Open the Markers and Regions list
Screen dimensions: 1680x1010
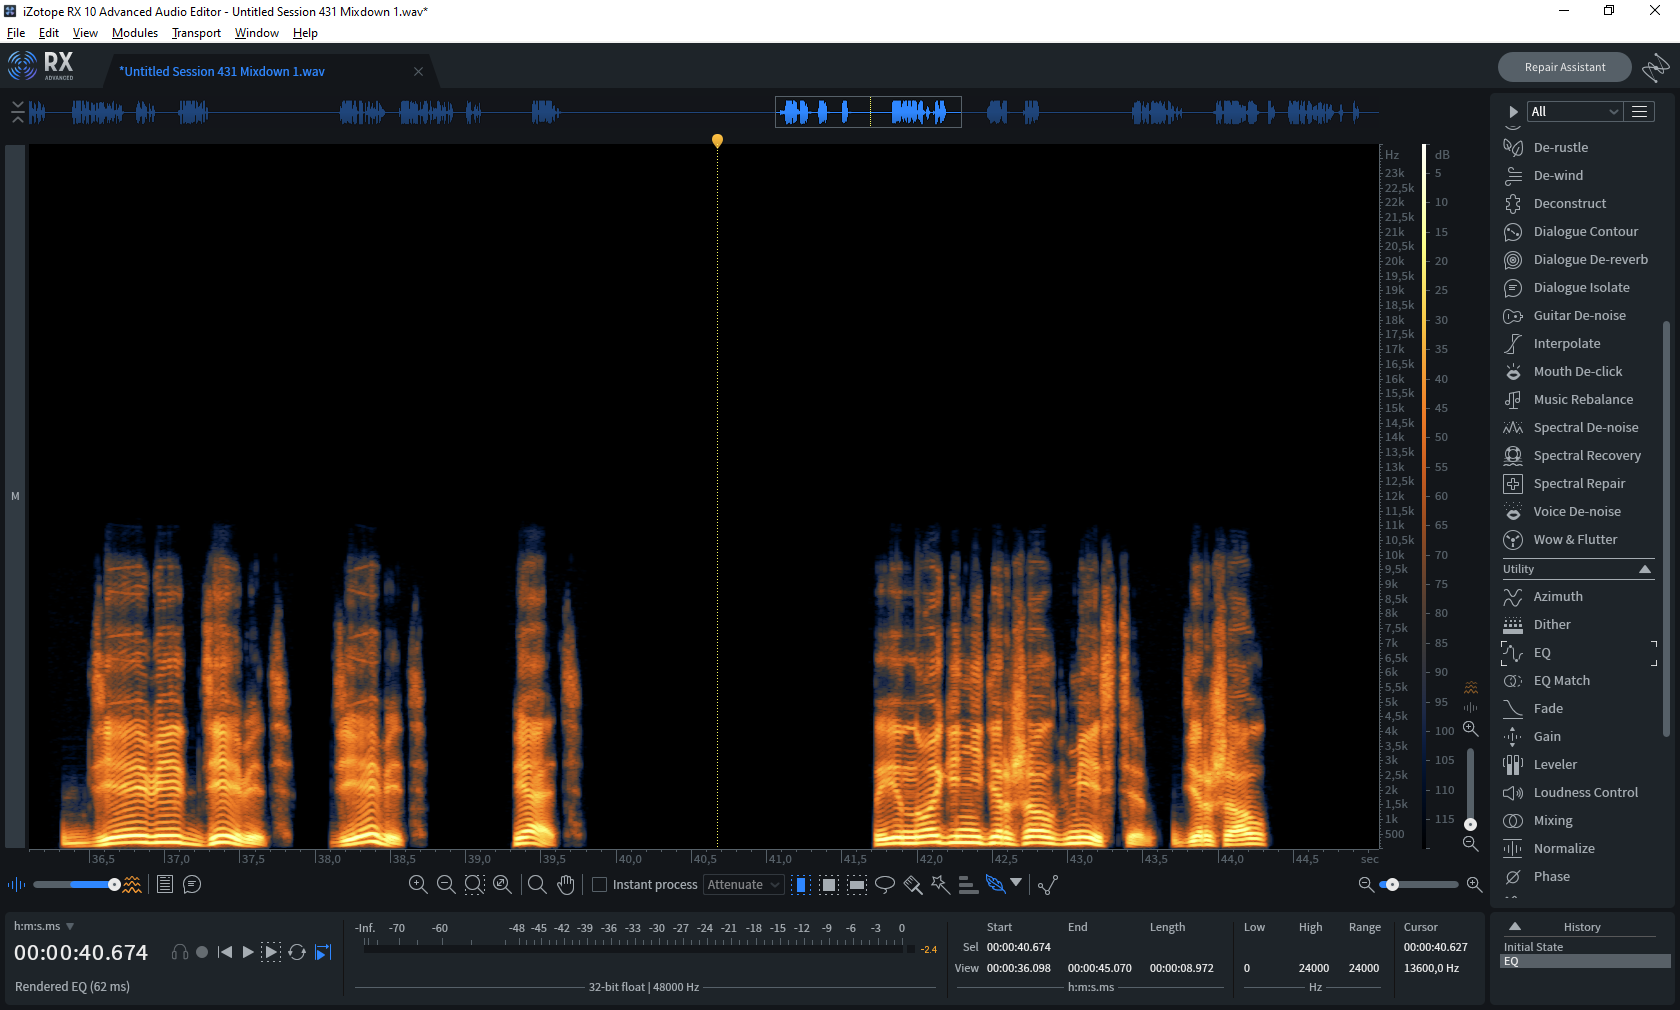(x=165, y=884)
